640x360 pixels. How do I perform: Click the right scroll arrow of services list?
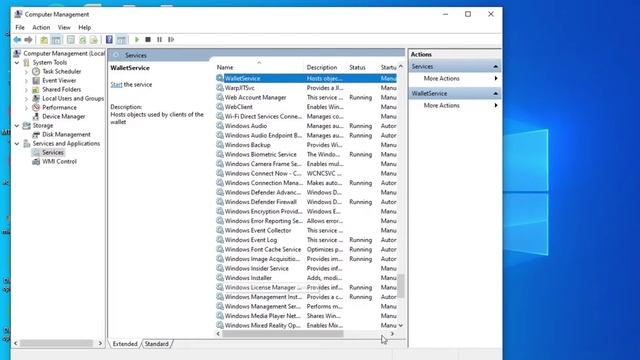click(x=392, y=334)
